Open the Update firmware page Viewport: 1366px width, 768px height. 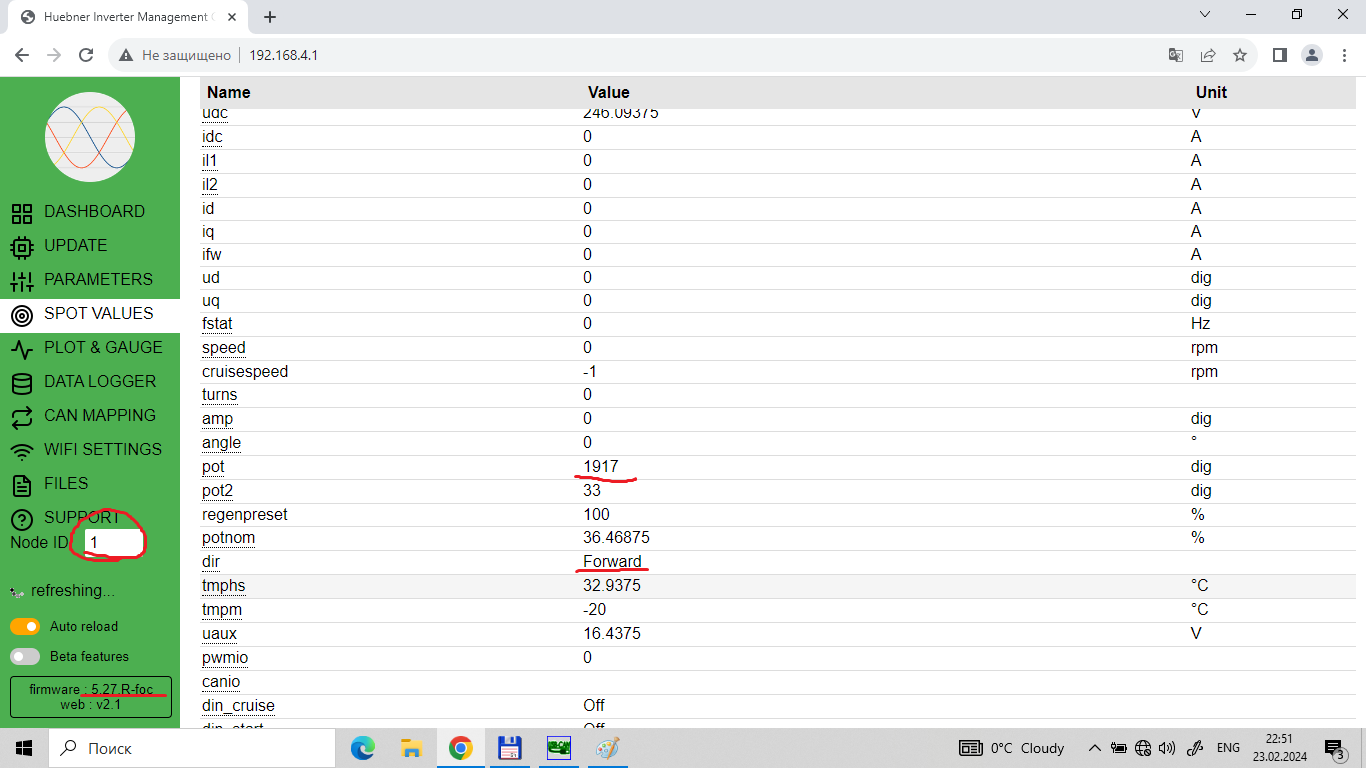click(x=75, y=246)
